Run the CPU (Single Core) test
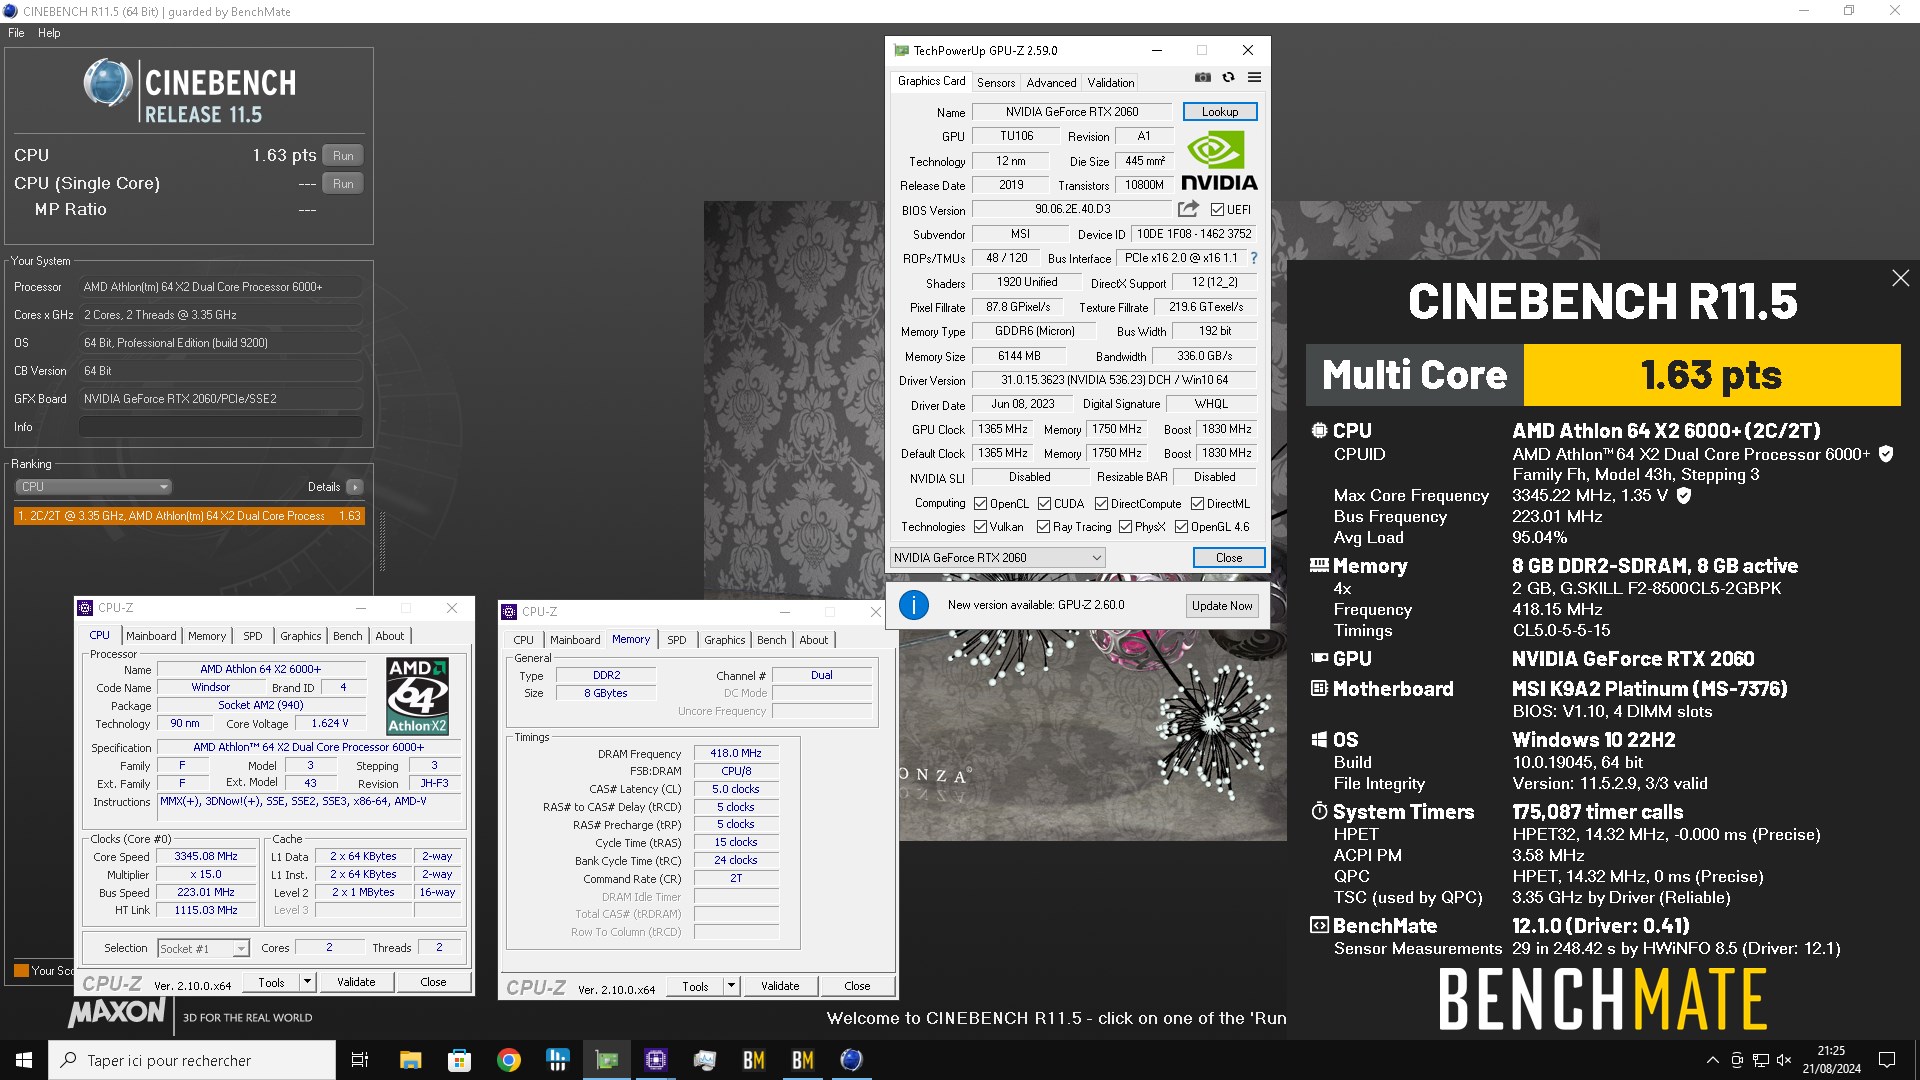Screen dimensions: 1920x1080 coord(343,184)
